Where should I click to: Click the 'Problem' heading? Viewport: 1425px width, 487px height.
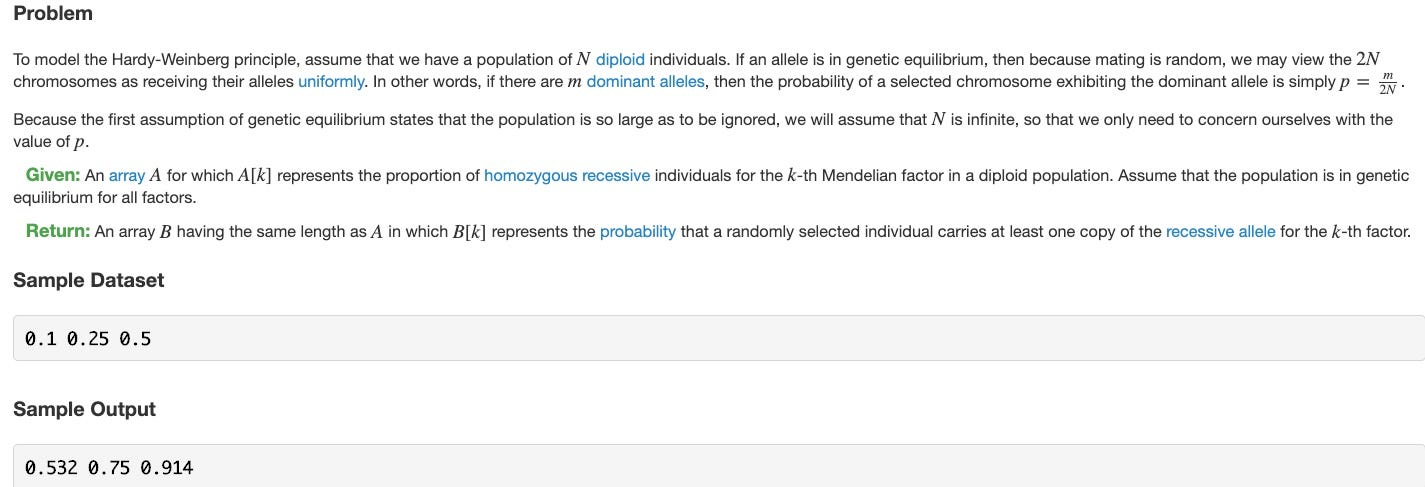point(53,13)
